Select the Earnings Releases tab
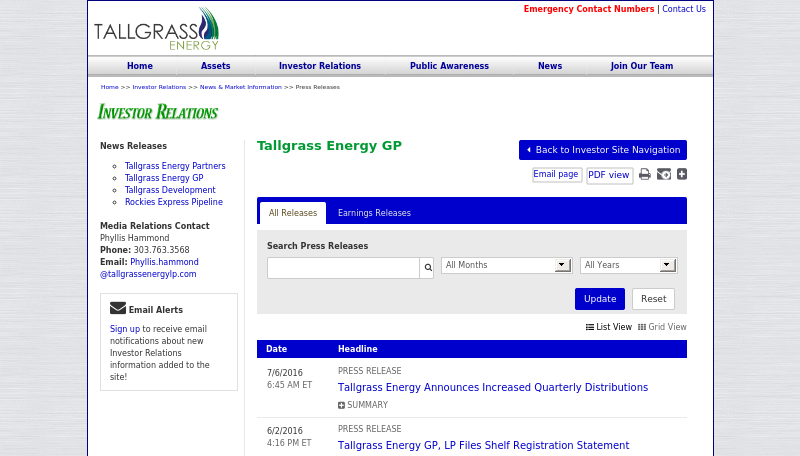 tap(374, 213)
